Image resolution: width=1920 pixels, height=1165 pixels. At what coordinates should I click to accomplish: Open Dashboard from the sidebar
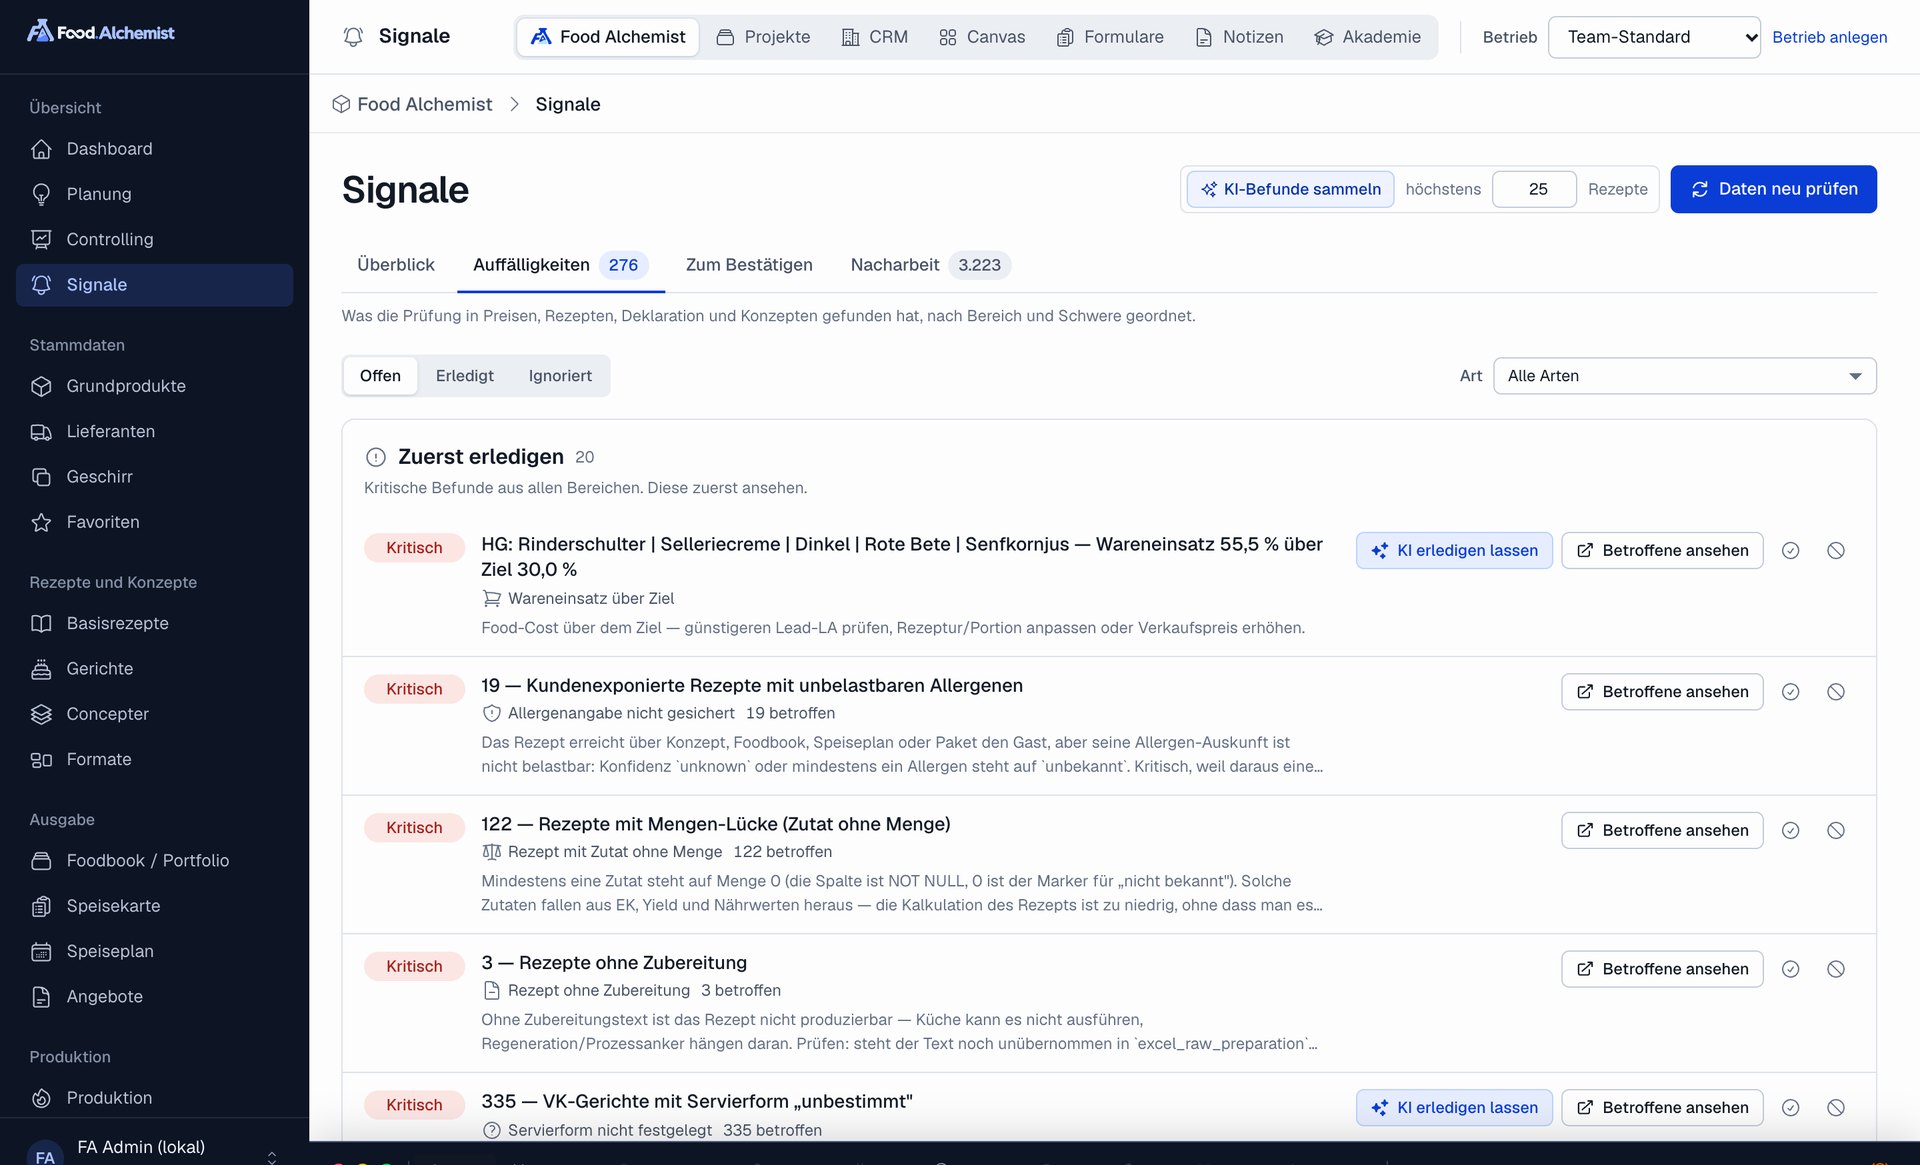tap(154, 149)
